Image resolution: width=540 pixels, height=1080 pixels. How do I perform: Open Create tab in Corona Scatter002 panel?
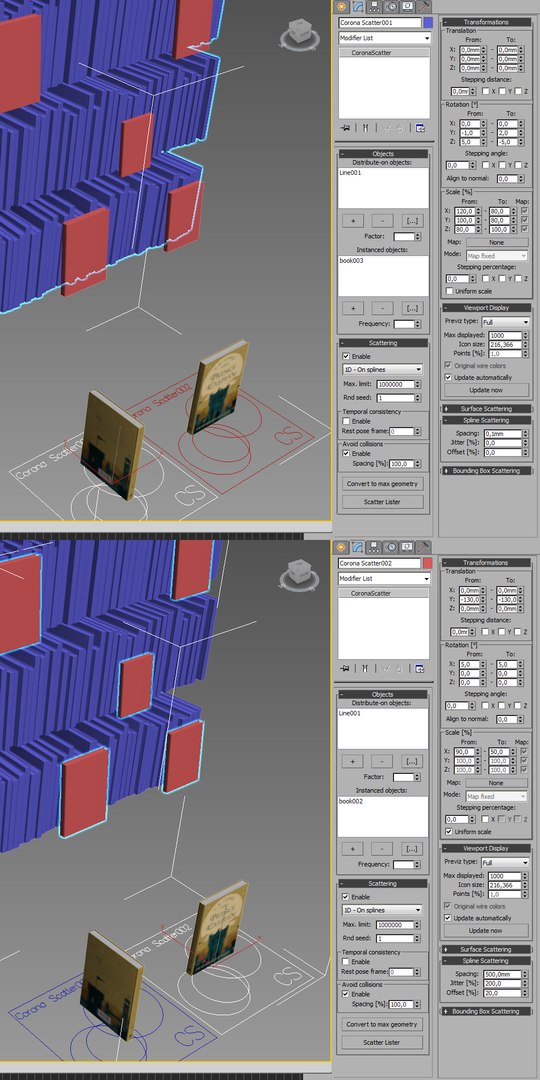[x=342, y=547]
